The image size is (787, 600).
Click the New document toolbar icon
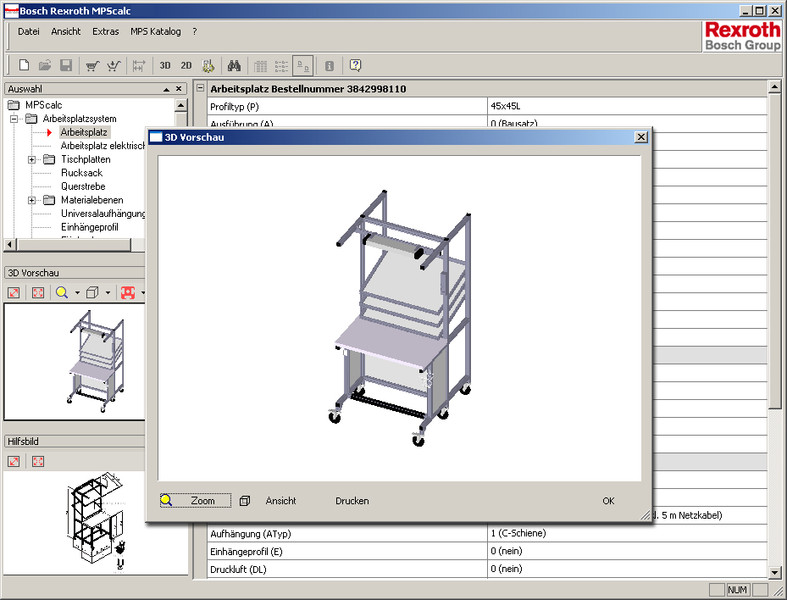tap(24, 66)
